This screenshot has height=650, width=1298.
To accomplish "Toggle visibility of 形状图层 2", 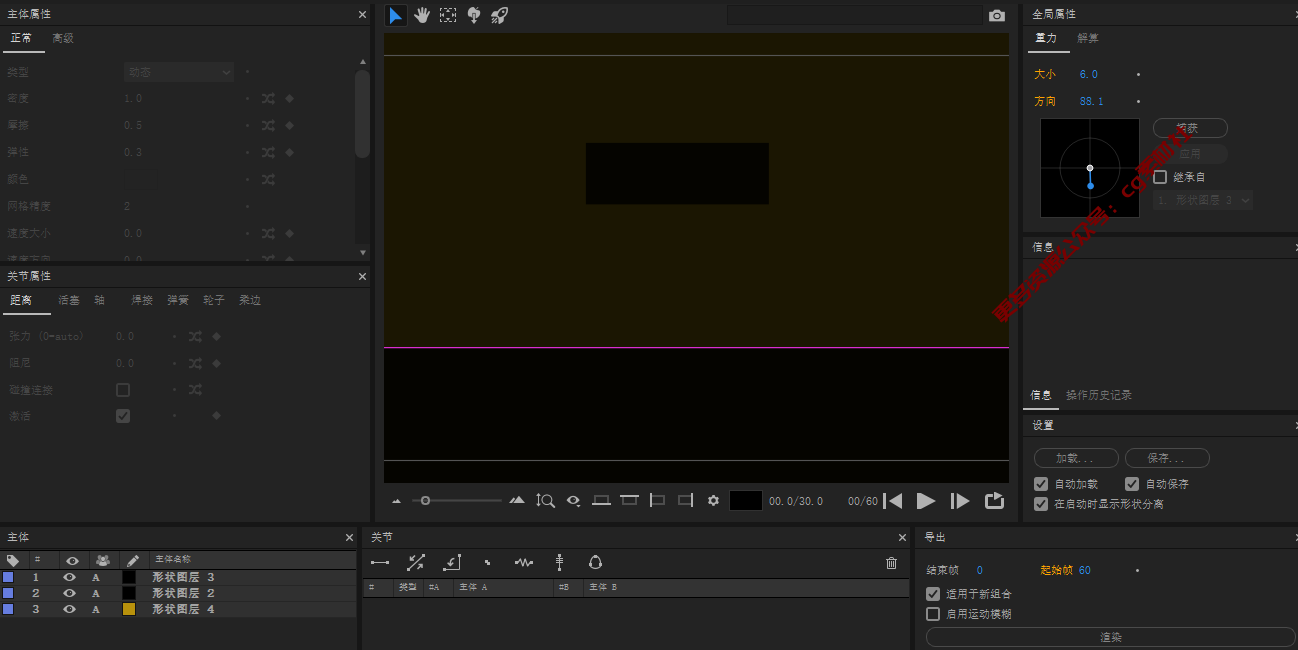I will click(70, 593).
